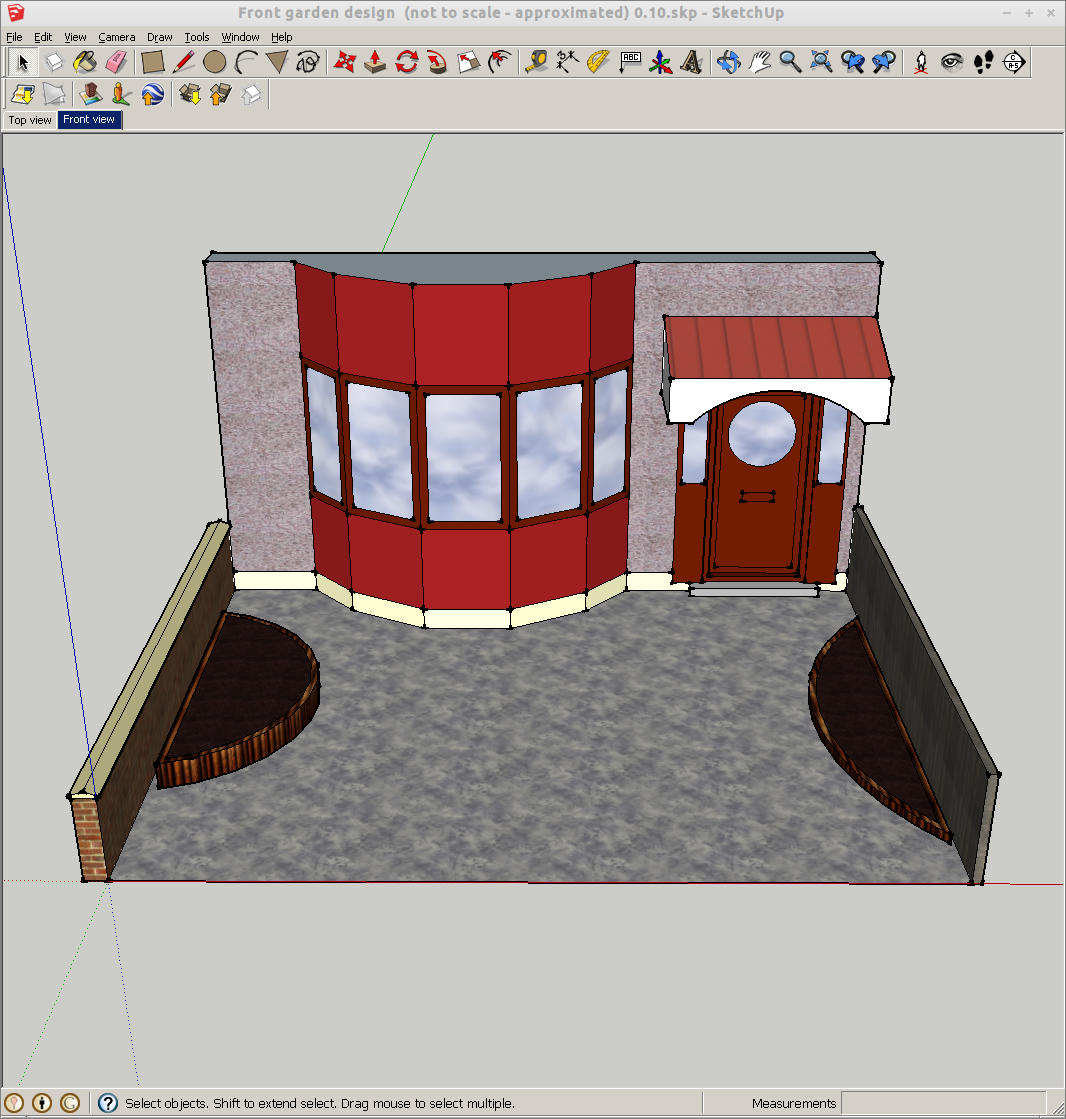This screenshot has height=1119, width=1066.
Task: Click the Google login status icon
Action: click(70, 1103)
